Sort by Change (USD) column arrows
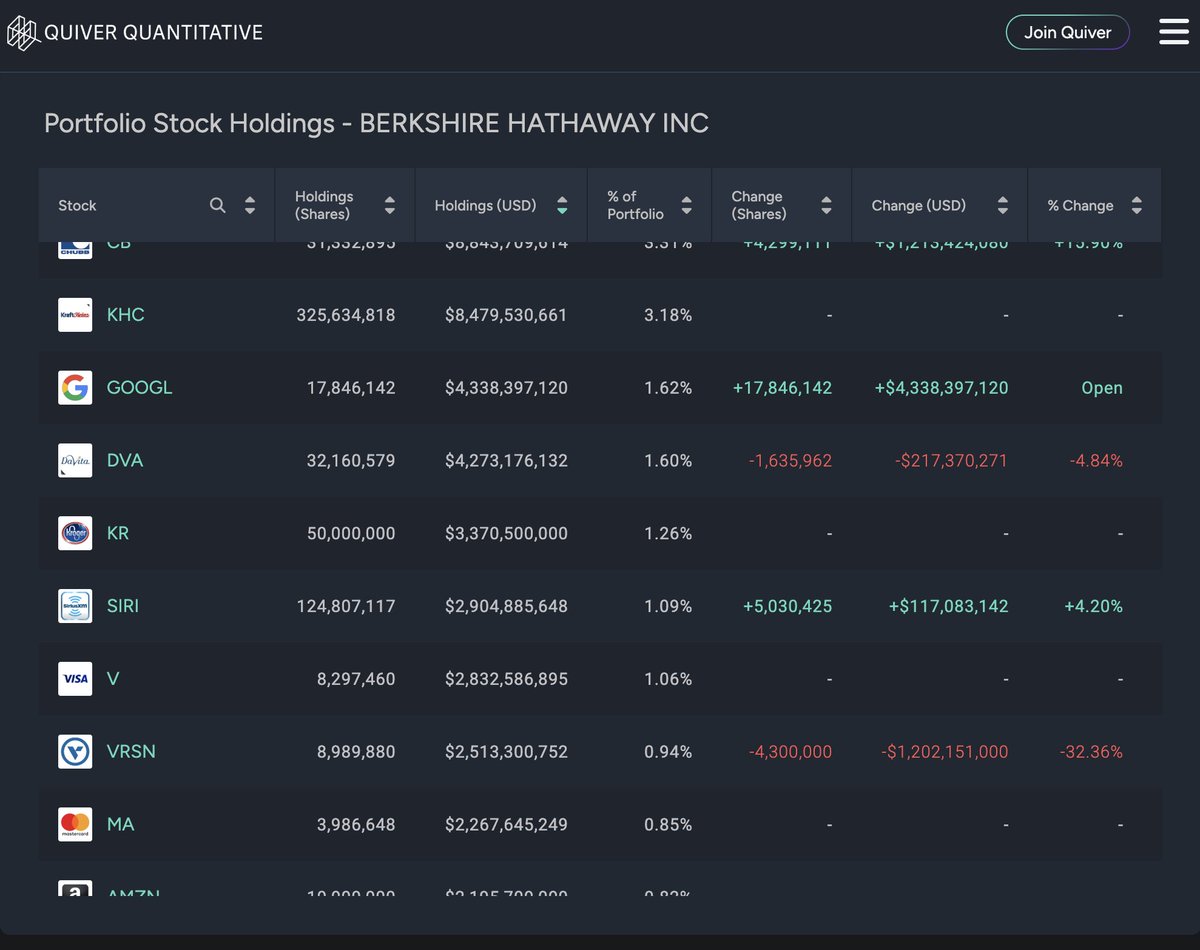 1002,205
